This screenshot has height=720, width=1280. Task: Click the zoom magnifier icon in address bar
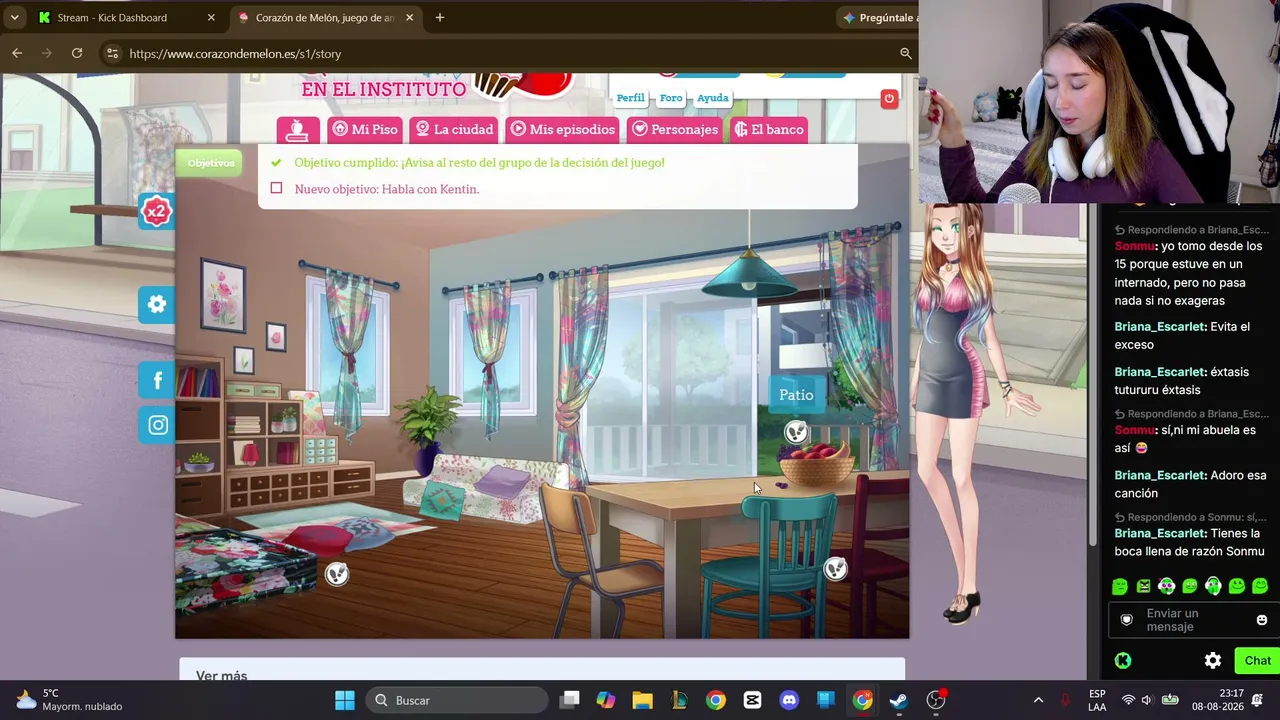tap(905, 54)
